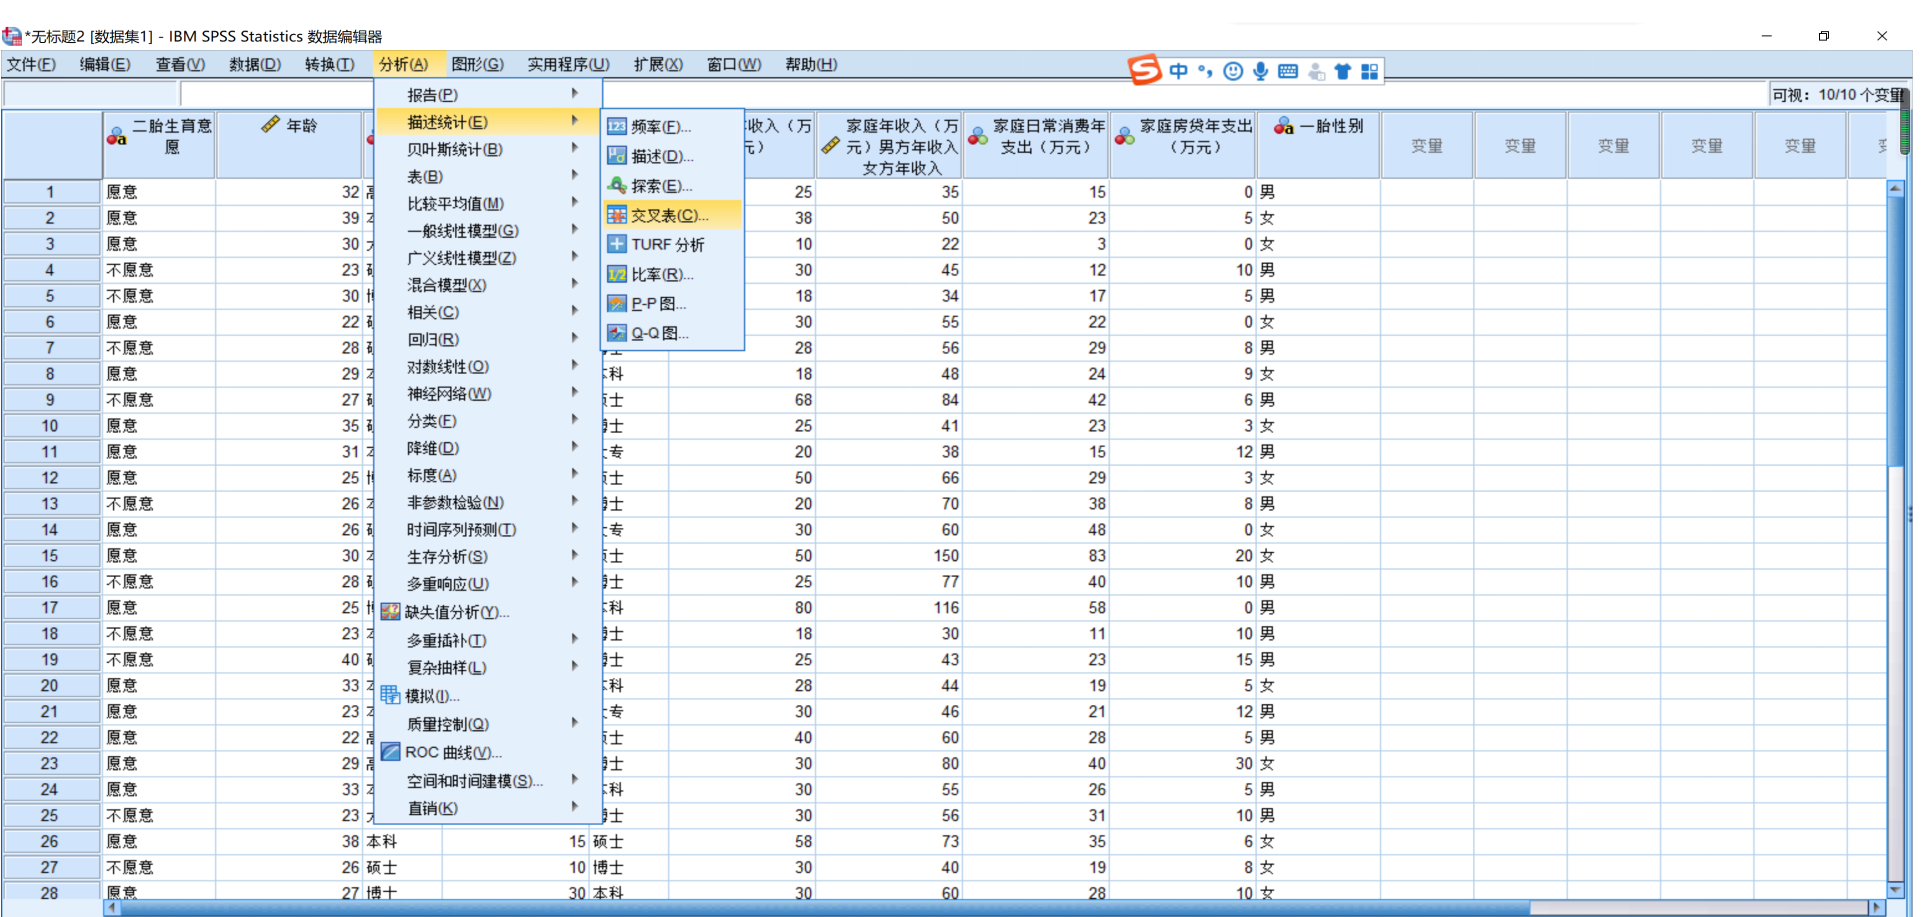Click nominal icon of 家庭房贷年支出 column
This screenshot has width=1932, height=917.
(1125, 136)
